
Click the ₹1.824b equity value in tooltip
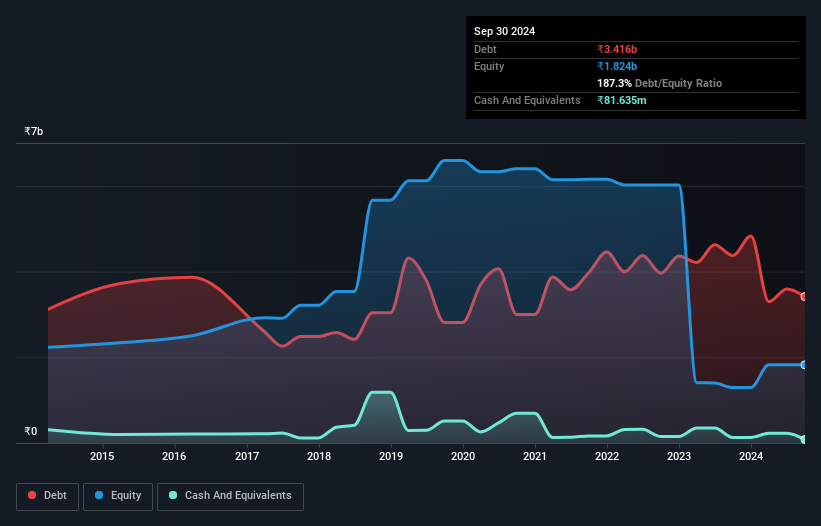coord(617,66)
